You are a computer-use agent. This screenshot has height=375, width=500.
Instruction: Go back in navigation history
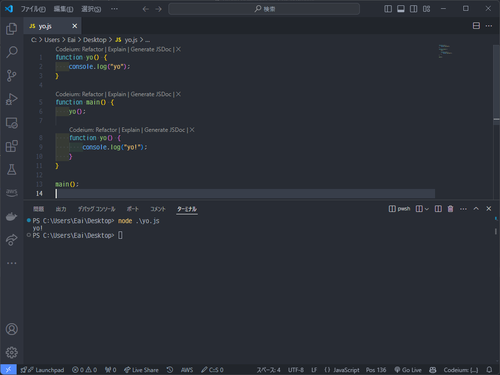145,9
